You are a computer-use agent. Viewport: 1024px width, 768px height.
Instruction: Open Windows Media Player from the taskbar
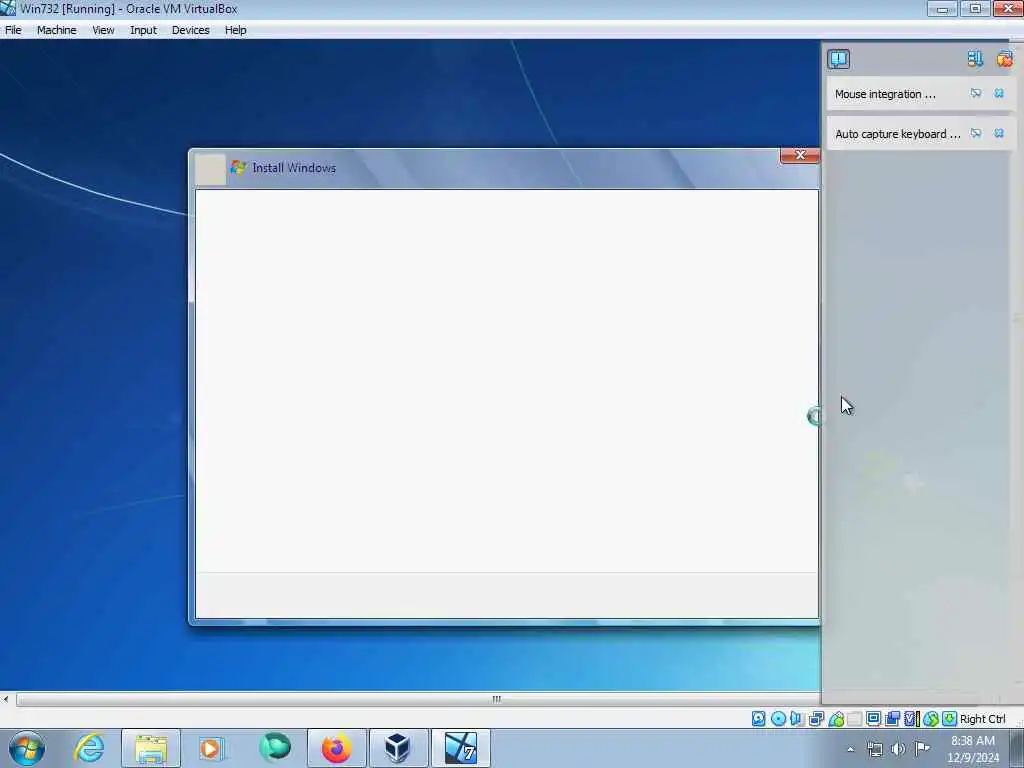pos(211,748)
